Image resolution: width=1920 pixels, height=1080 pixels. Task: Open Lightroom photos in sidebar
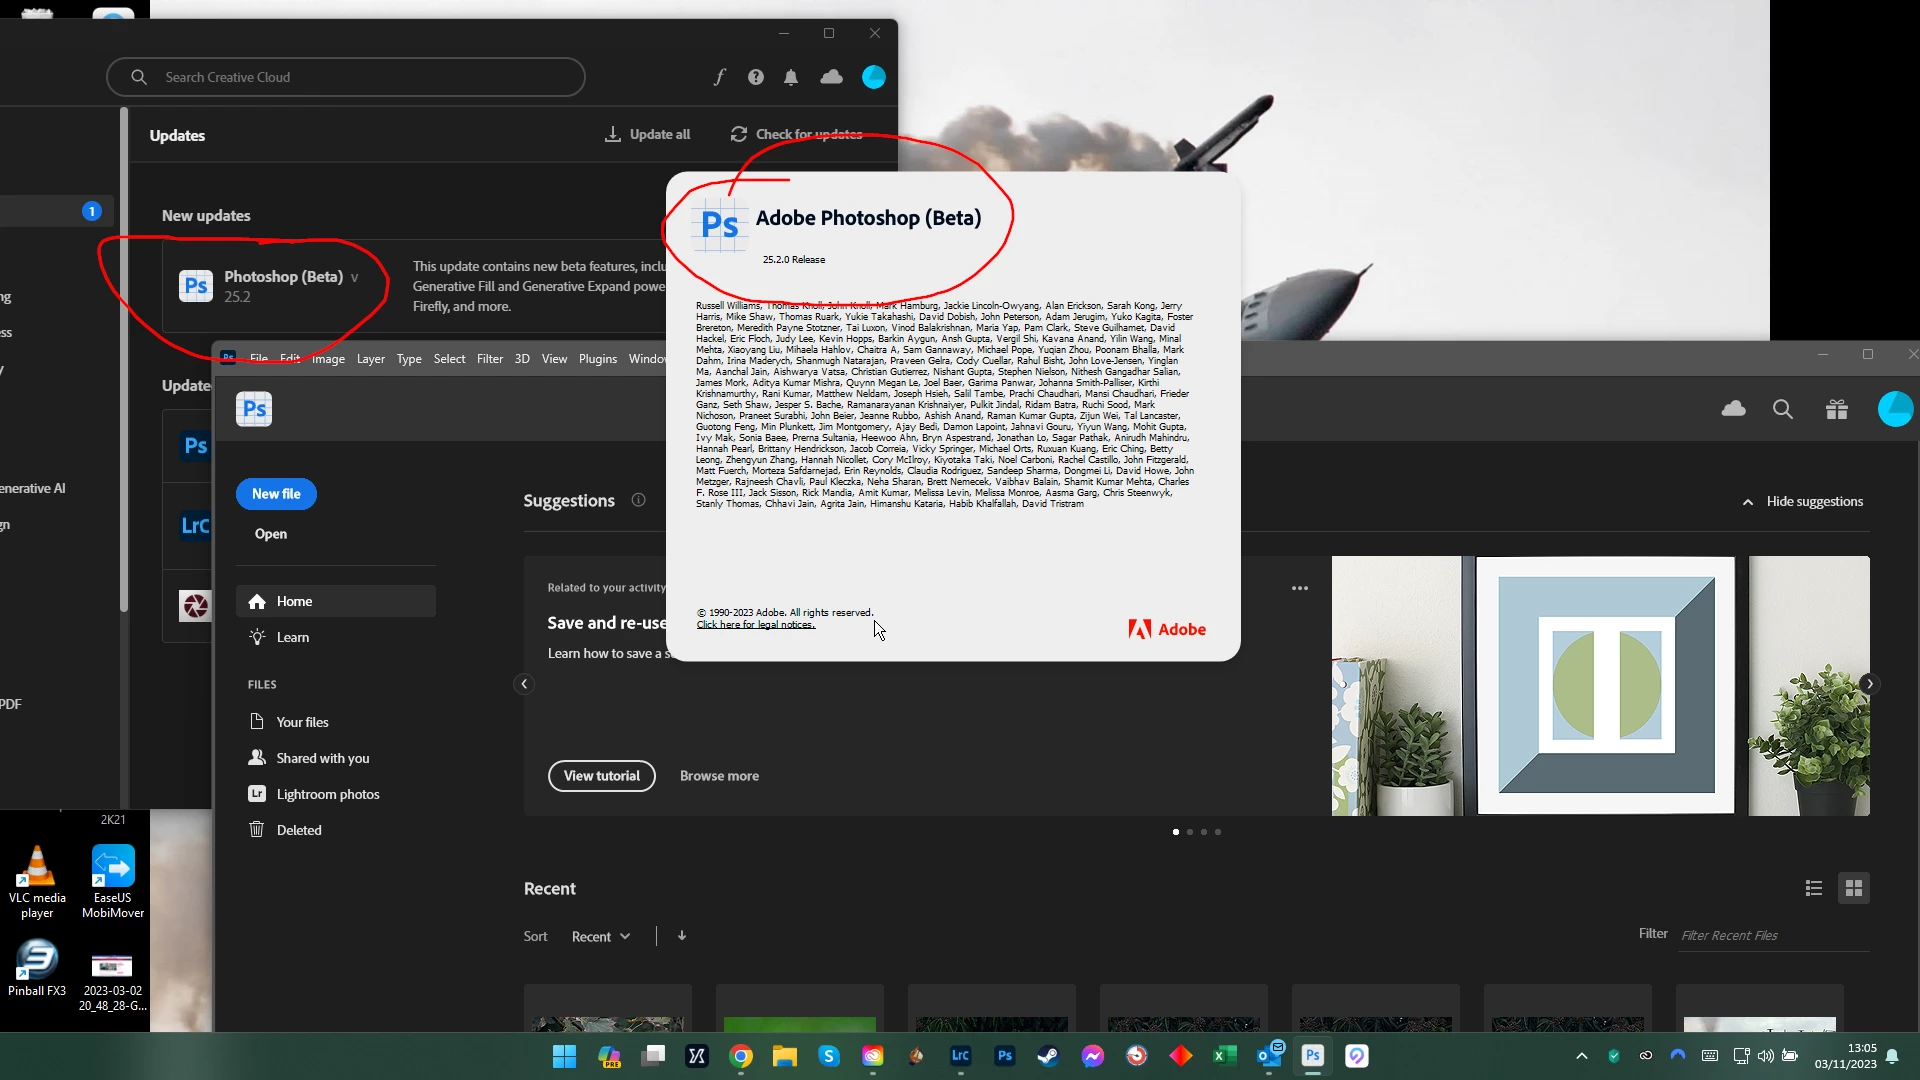pos(327,794)
